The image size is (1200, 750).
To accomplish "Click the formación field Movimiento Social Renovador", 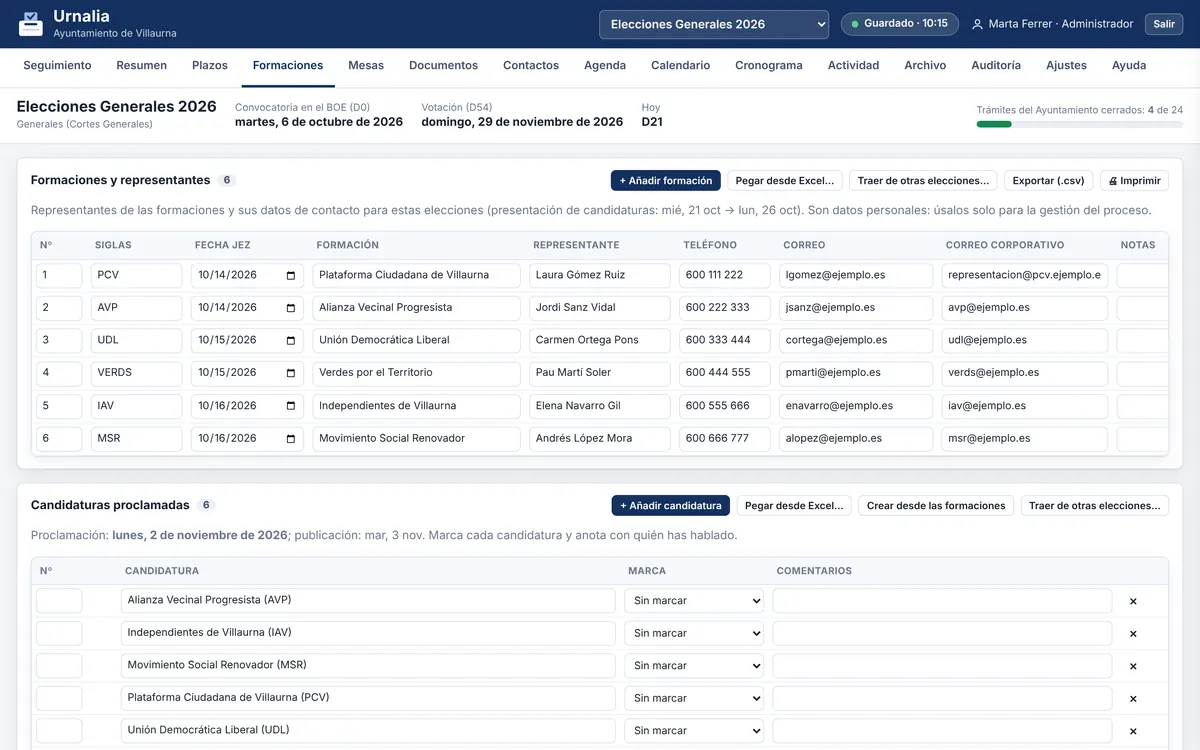I will tap(417, 438).
